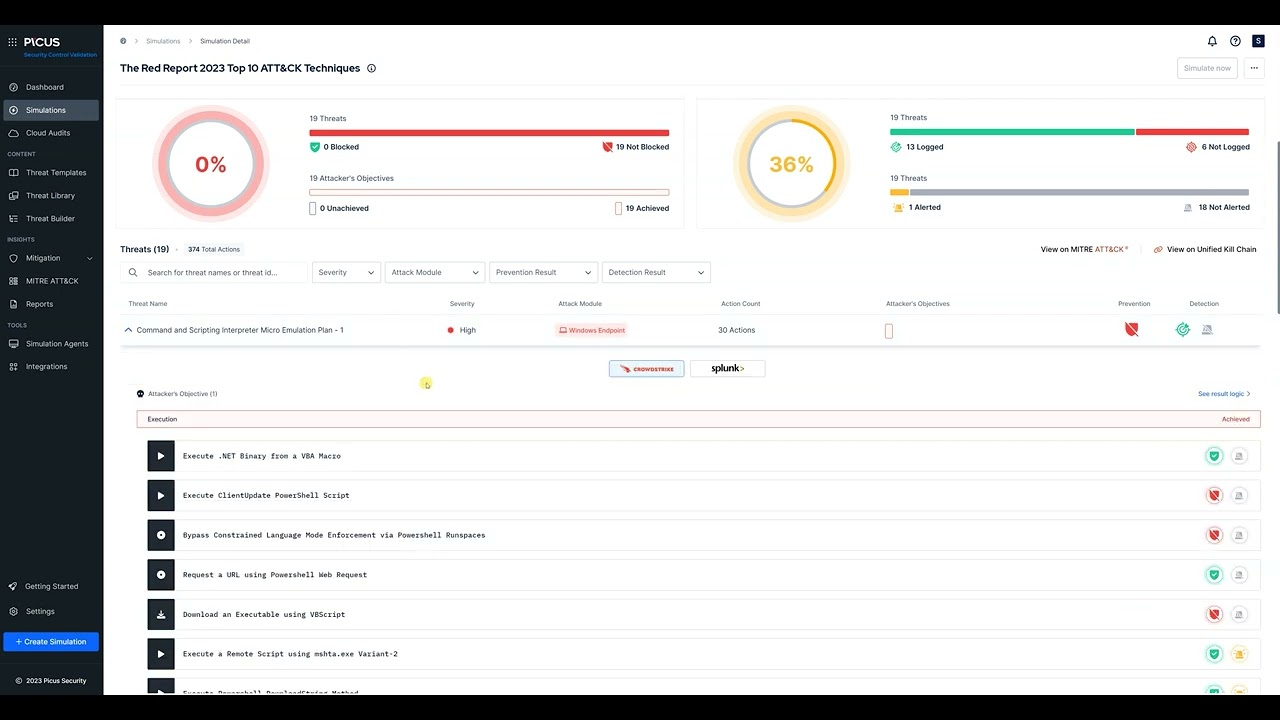Click alert icon for mshta.exe Variant-2 row
Screen dimensions: 1280x720
(1239, 654)
